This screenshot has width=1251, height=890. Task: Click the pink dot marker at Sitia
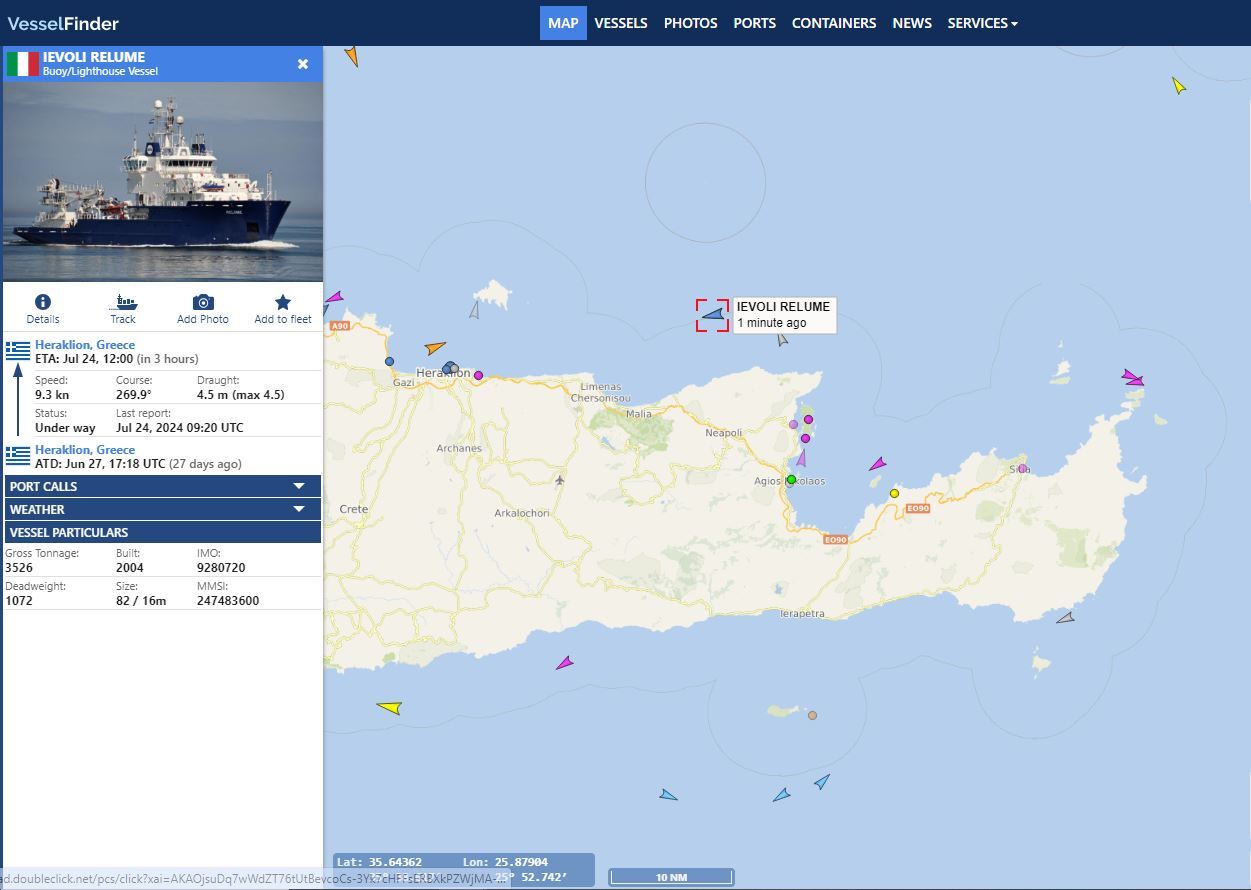tap(1022, 468)
